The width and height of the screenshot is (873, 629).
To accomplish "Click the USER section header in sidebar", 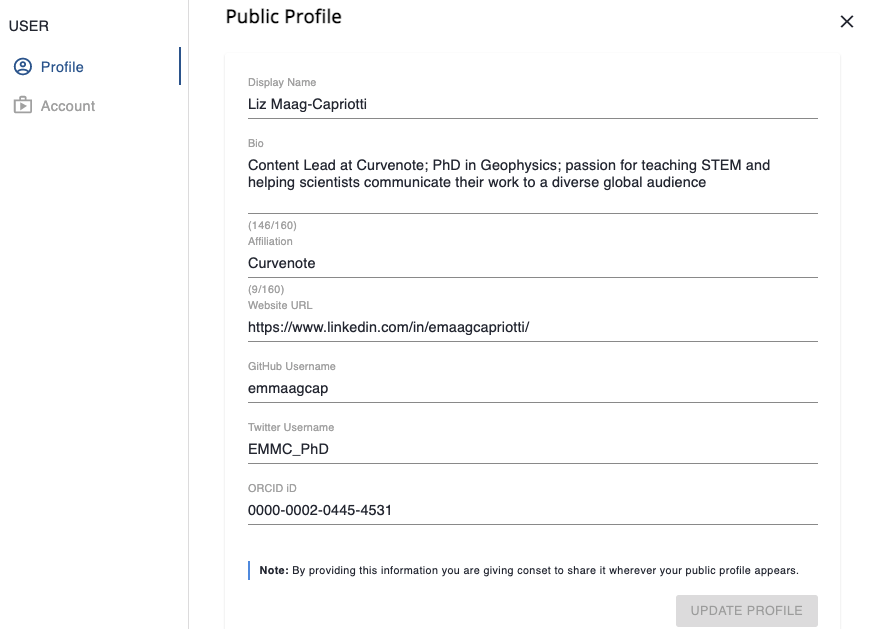I will 28,26.
